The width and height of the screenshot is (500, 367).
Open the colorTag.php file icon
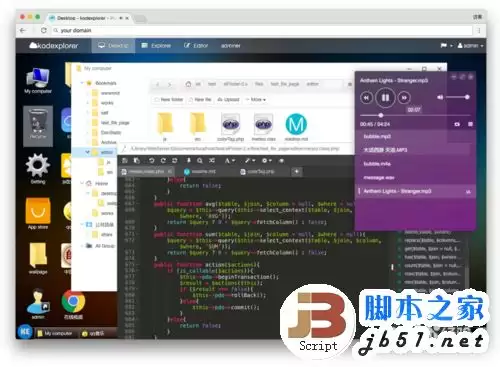pos(231,127)
